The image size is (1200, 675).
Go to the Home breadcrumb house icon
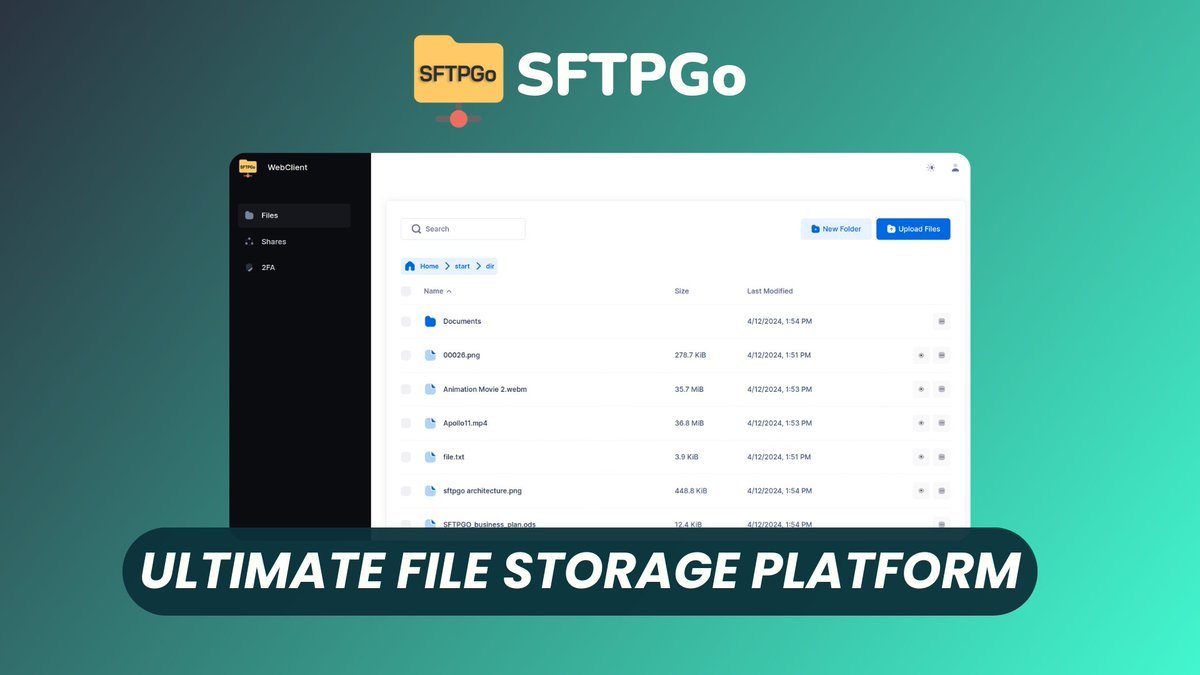(410, 266)
